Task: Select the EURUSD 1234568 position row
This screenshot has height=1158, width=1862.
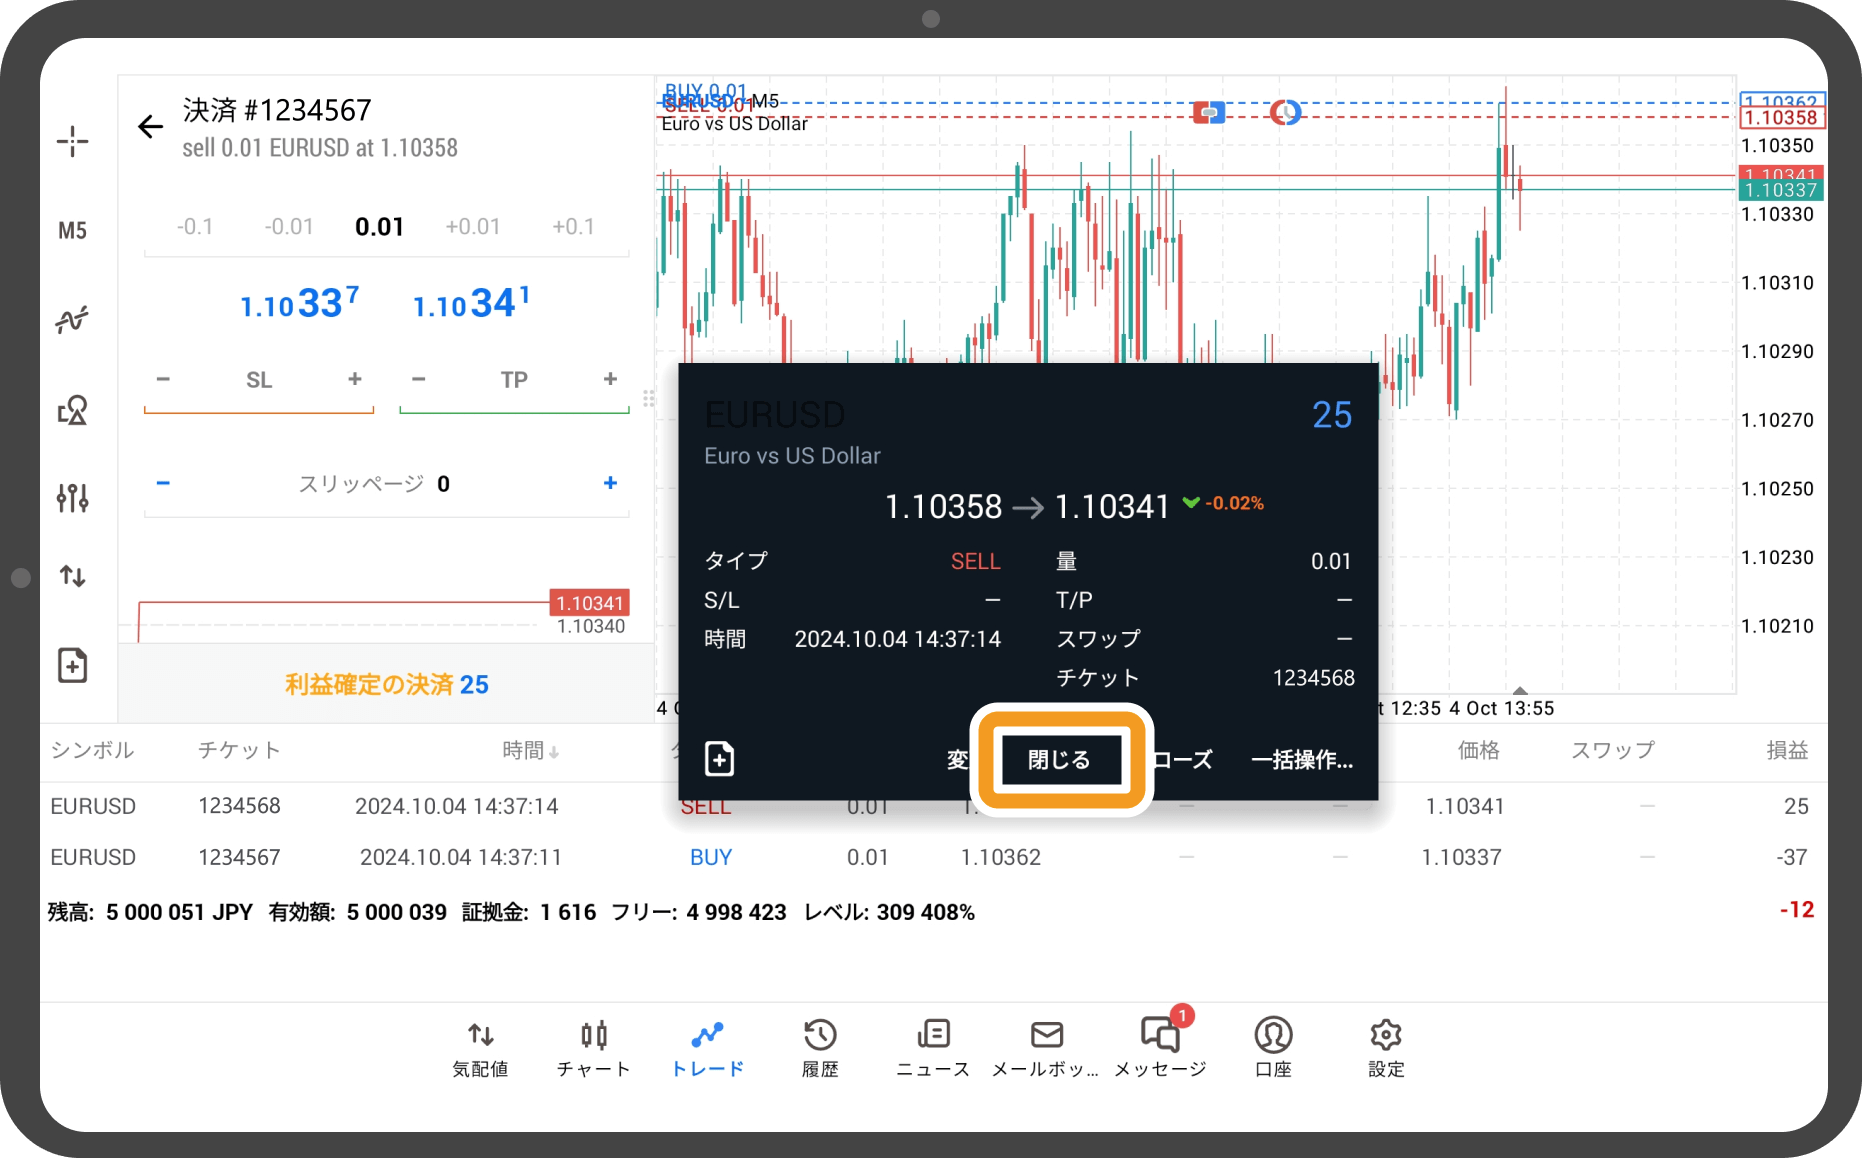Action: (x=934, y=806)
